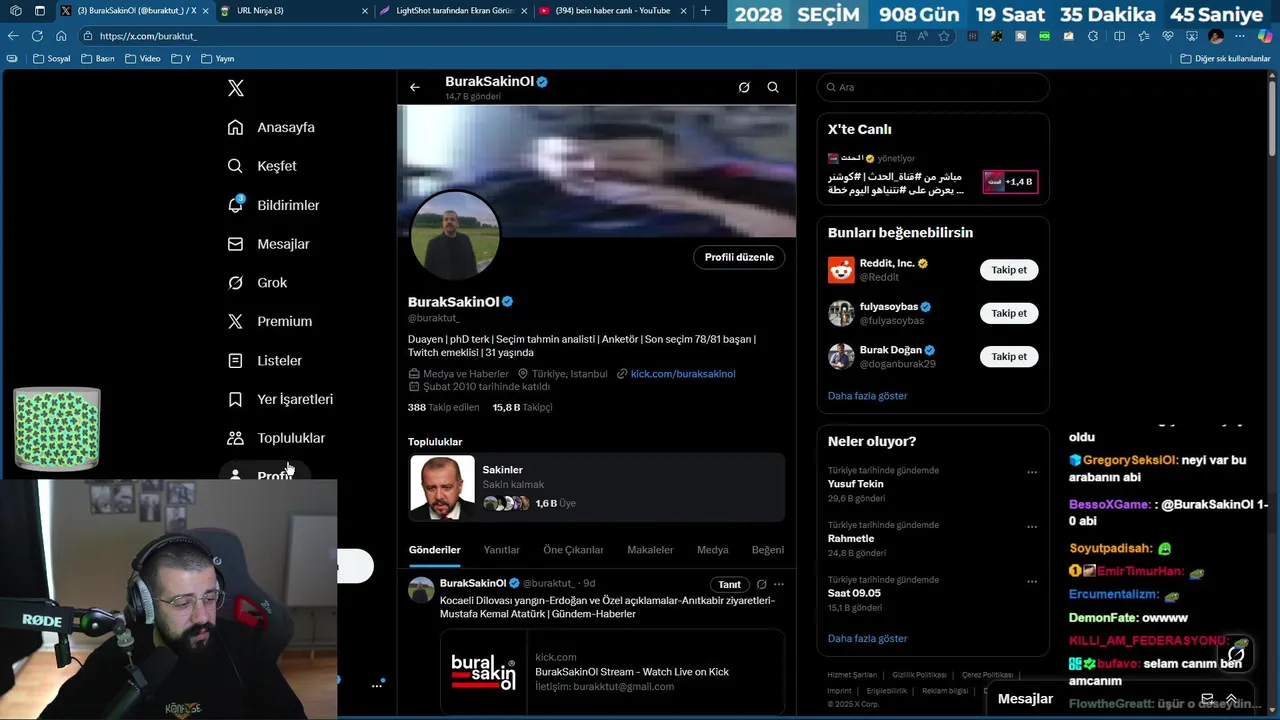Screen dimensions: 1280x720
Task: Switch to the Öne Çıkanlar tab
Action: click(x=573, y=550)
